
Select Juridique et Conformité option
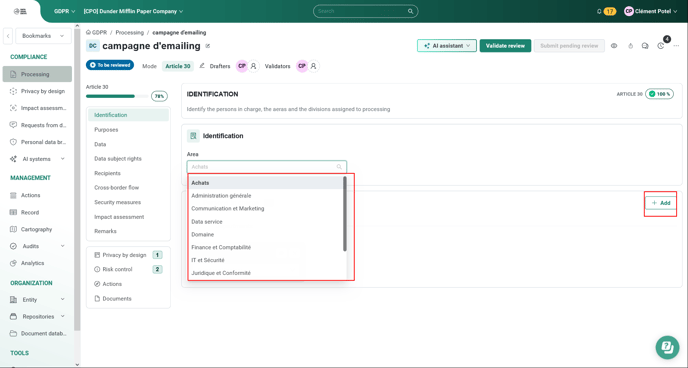(266, 273)
